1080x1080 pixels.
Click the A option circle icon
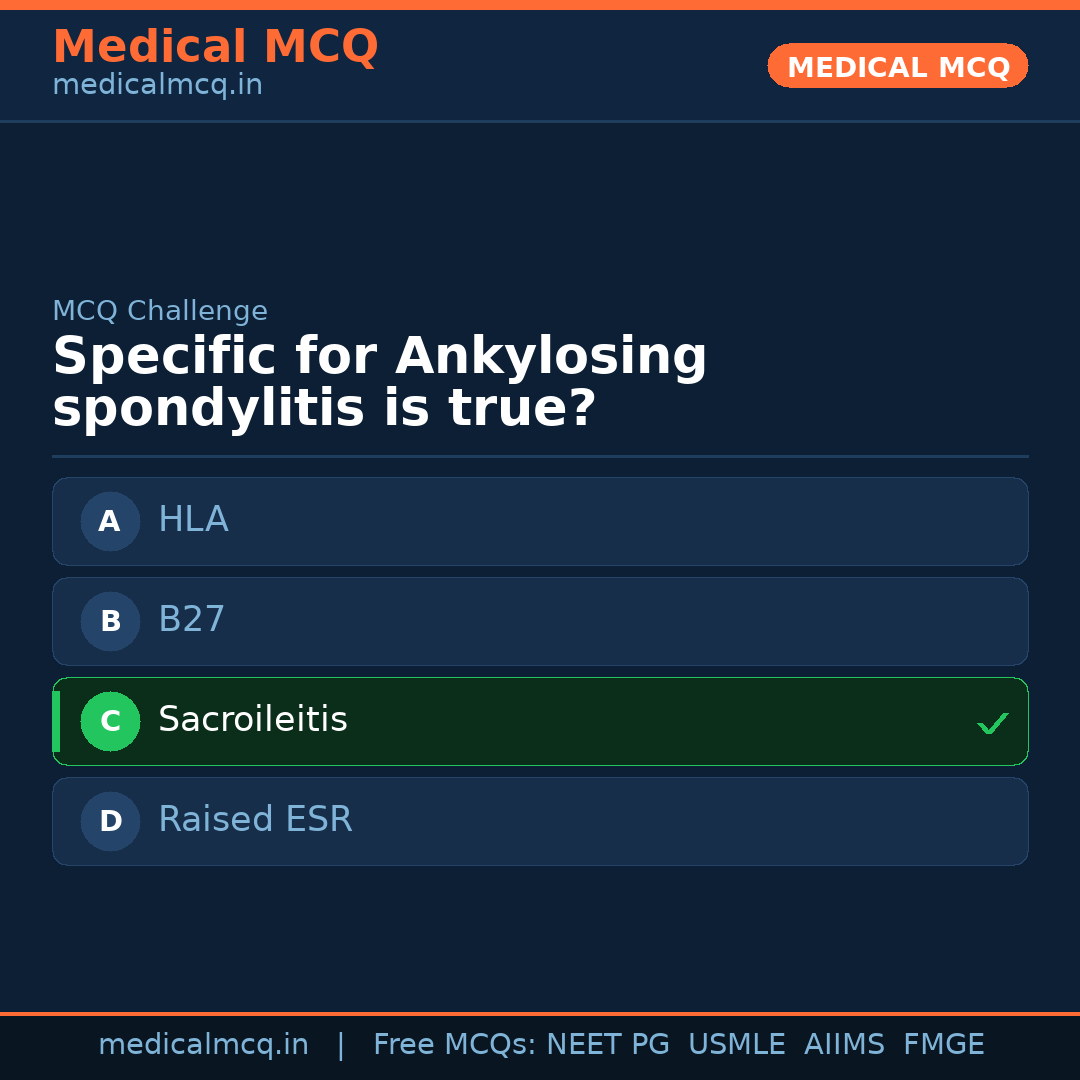(109, 521)
